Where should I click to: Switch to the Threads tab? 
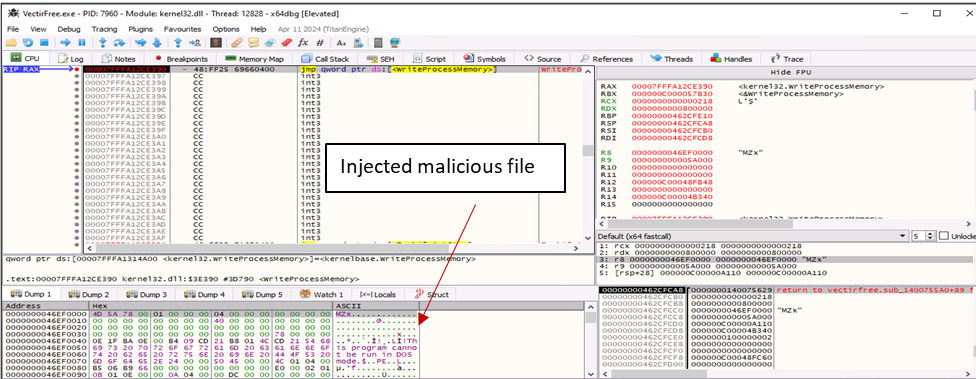(672, 58)
